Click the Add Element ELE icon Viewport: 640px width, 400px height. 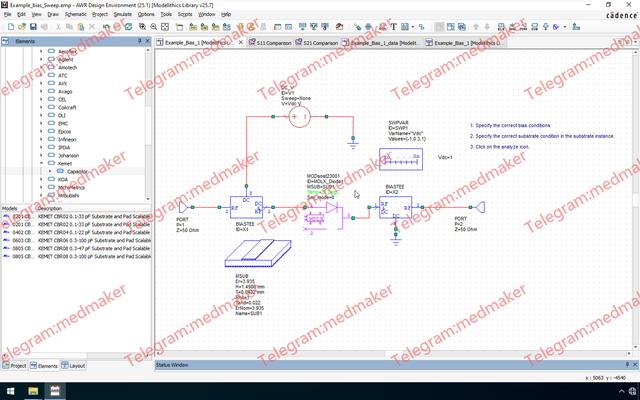point(501,27)
